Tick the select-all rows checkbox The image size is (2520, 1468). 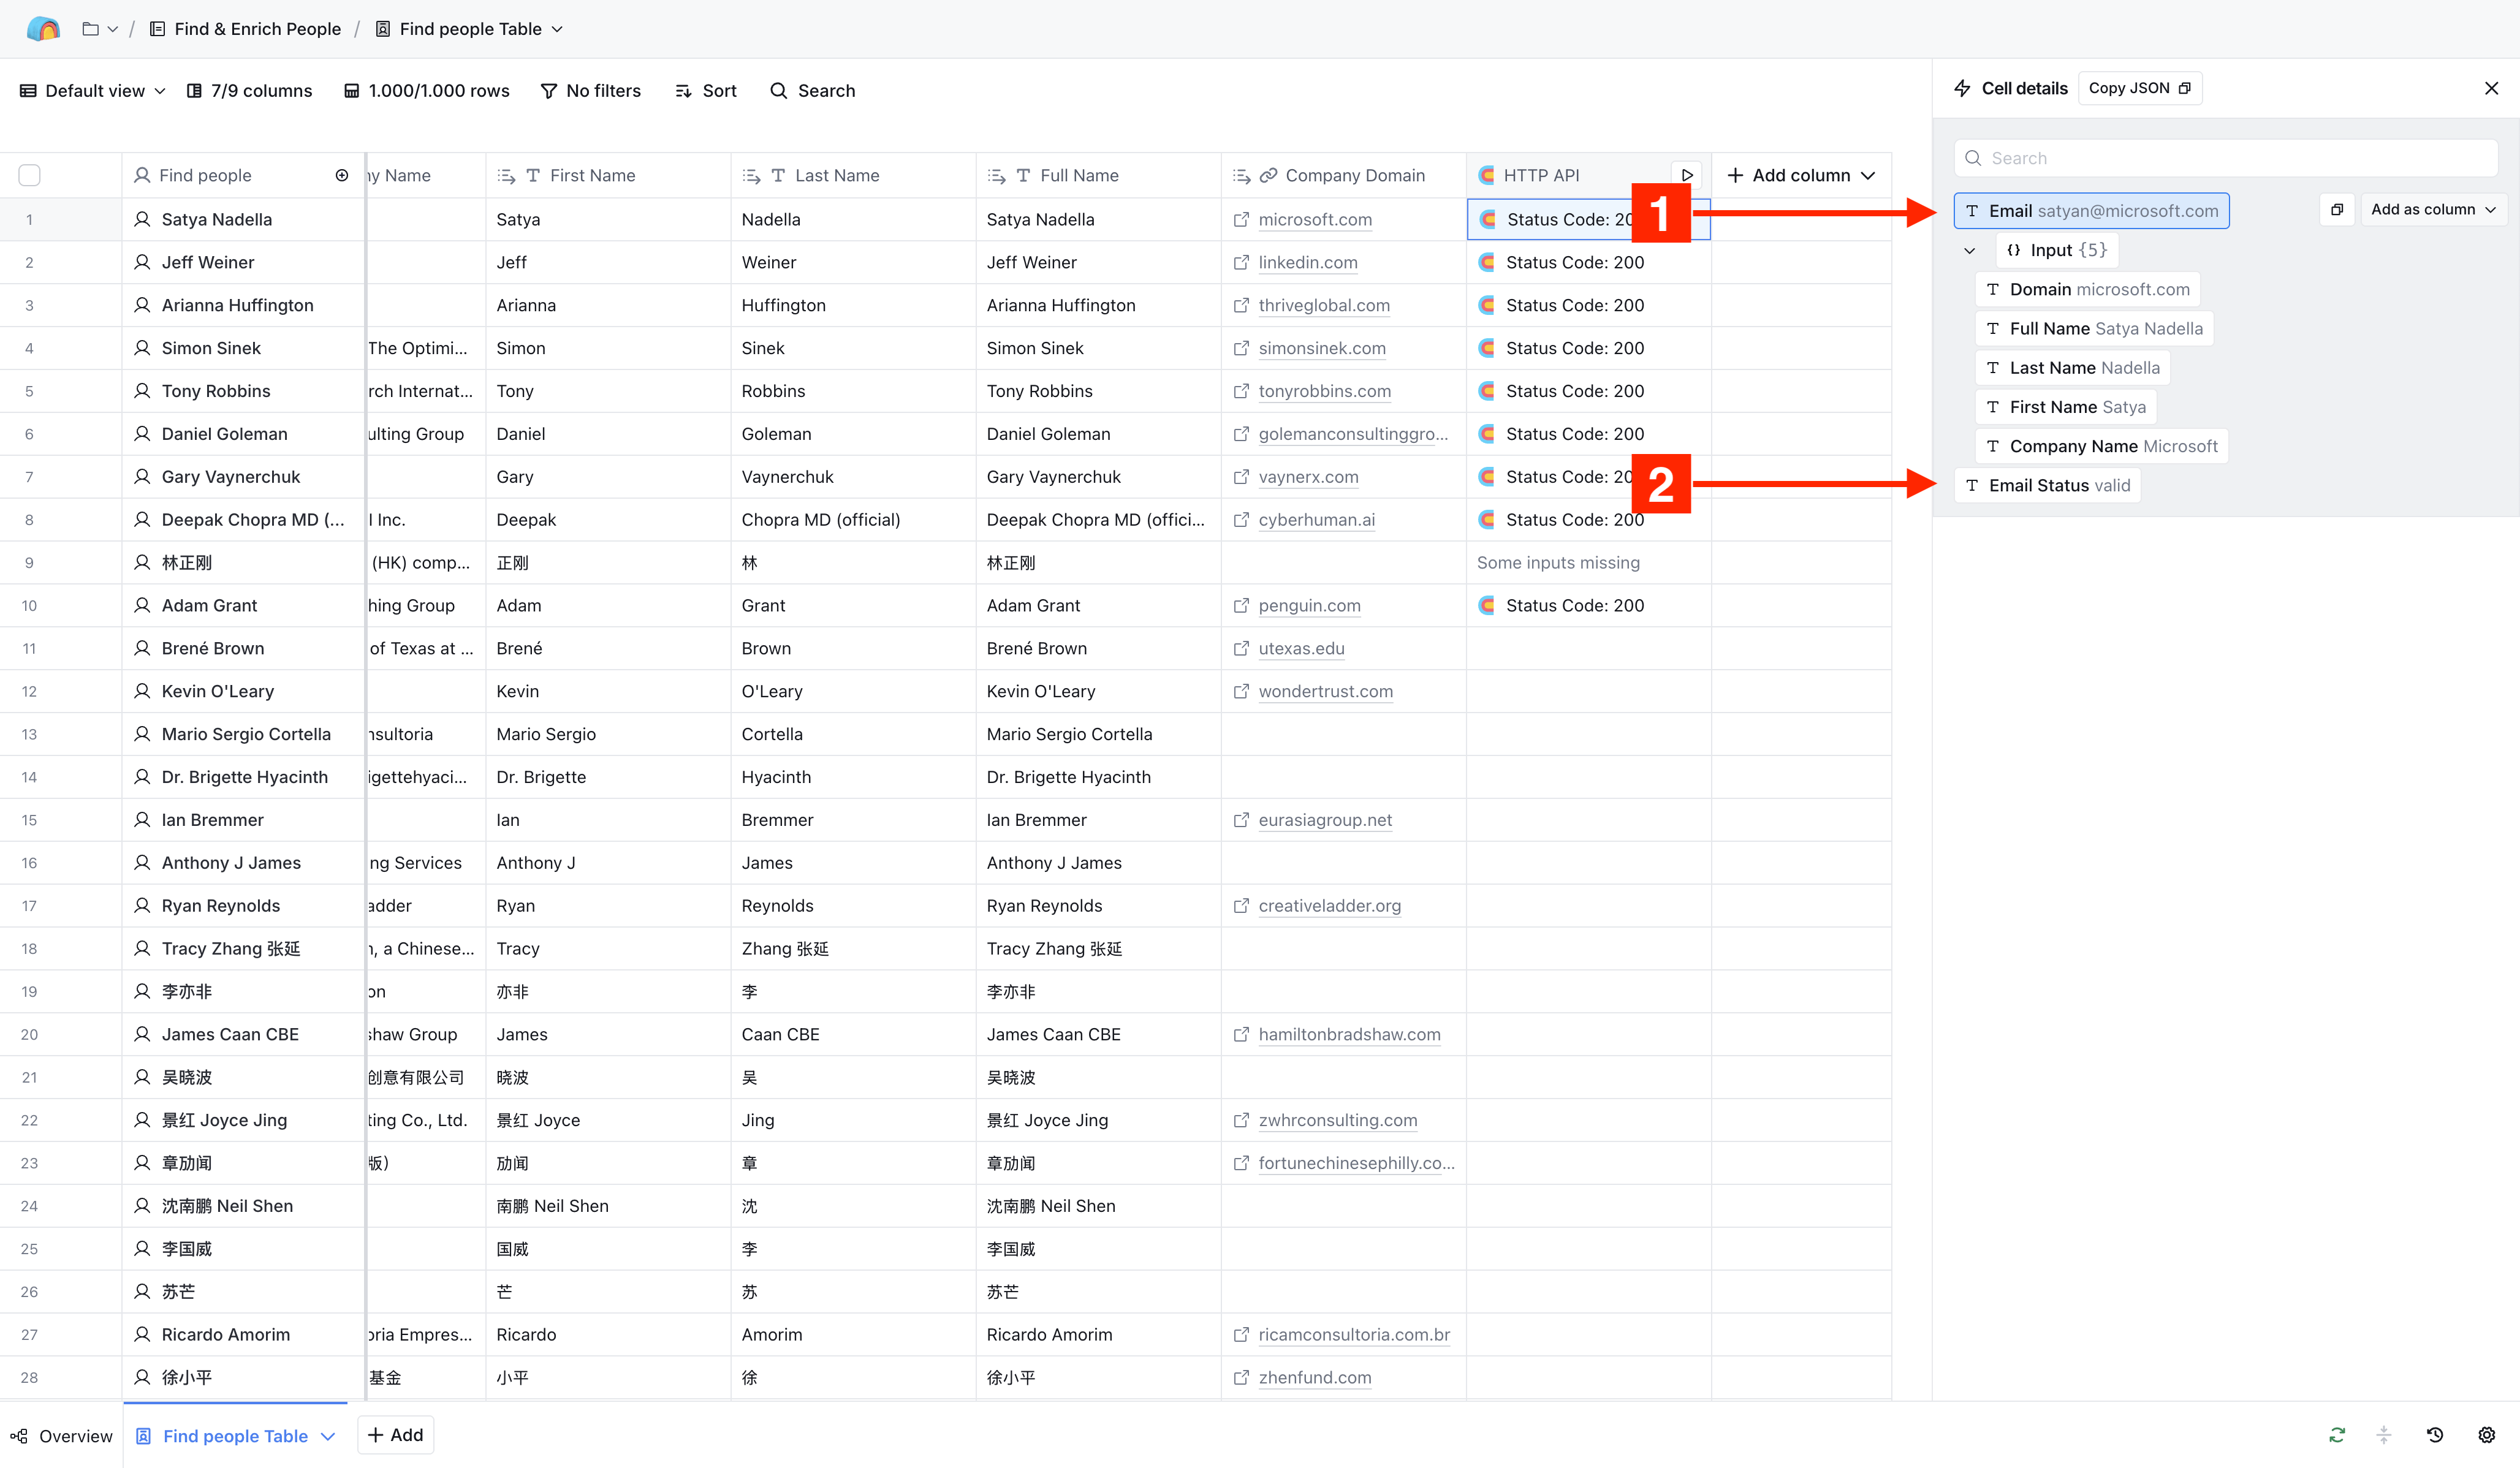click(x=30, y=175)
